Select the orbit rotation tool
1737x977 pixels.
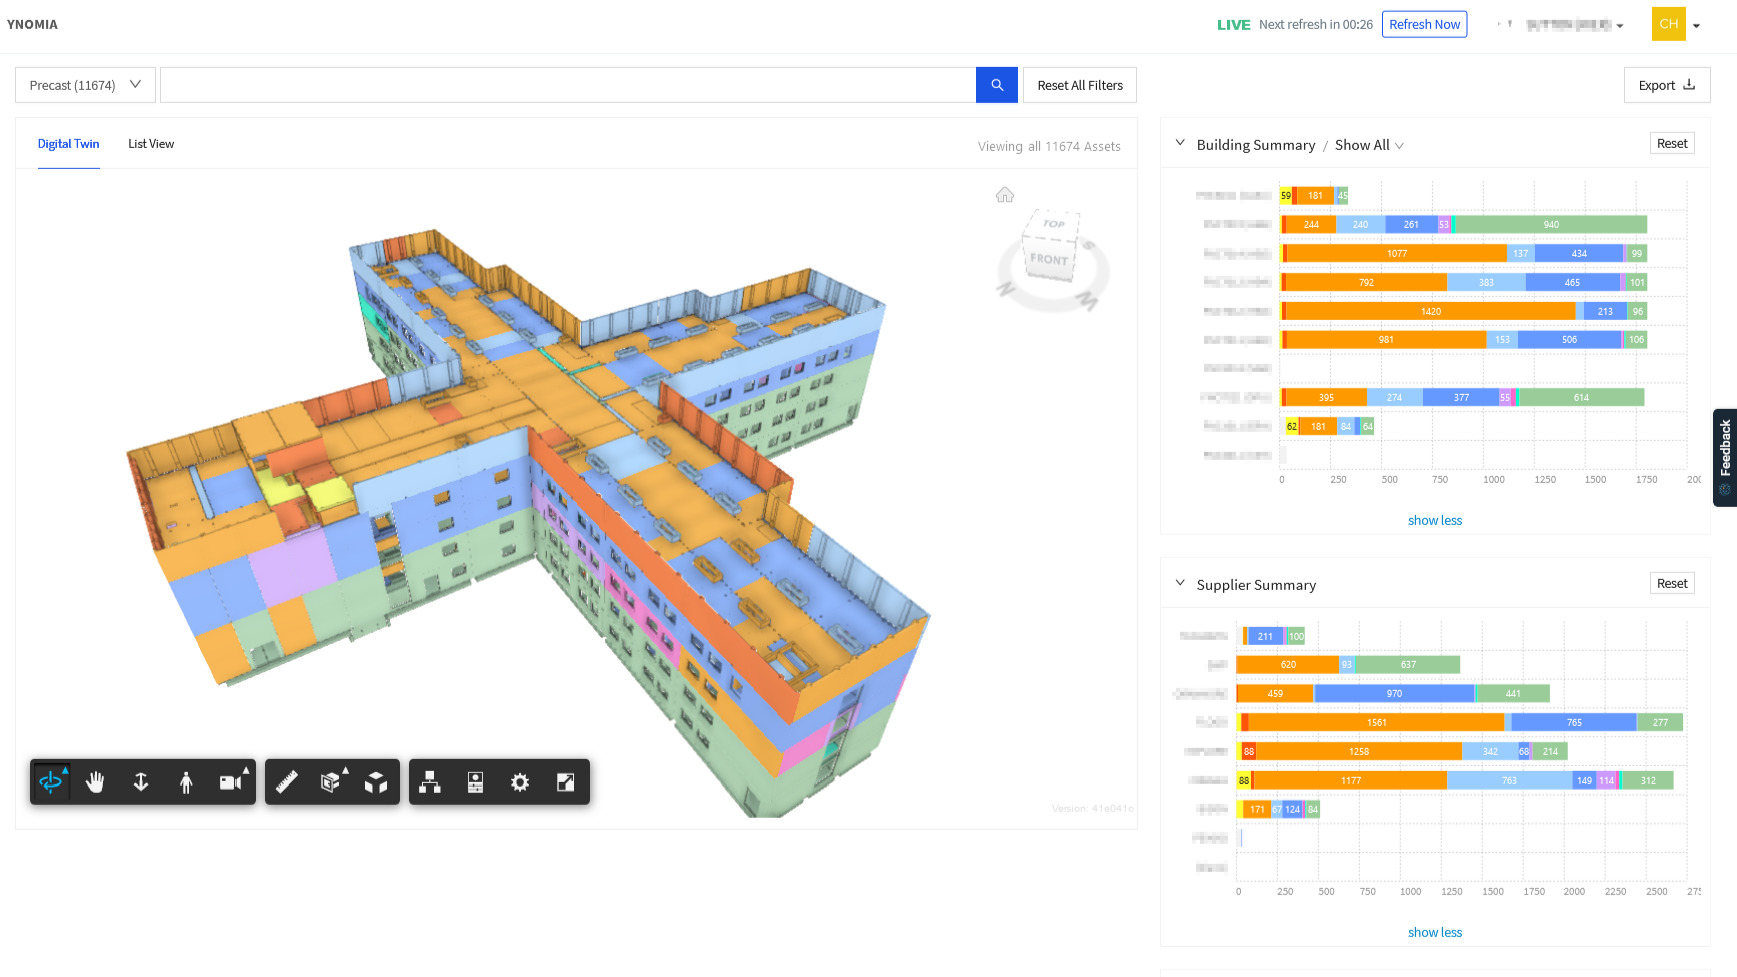[51, 782]
